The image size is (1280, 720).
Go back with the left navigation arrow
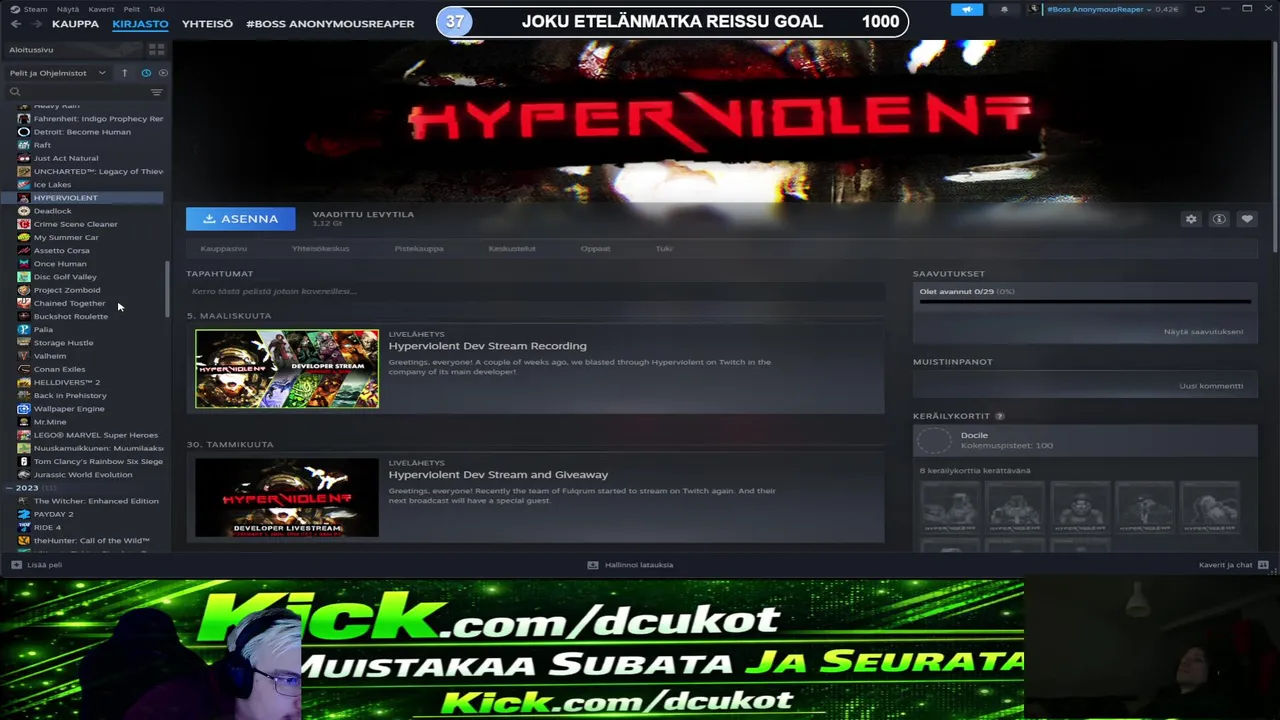click(15, 24)
